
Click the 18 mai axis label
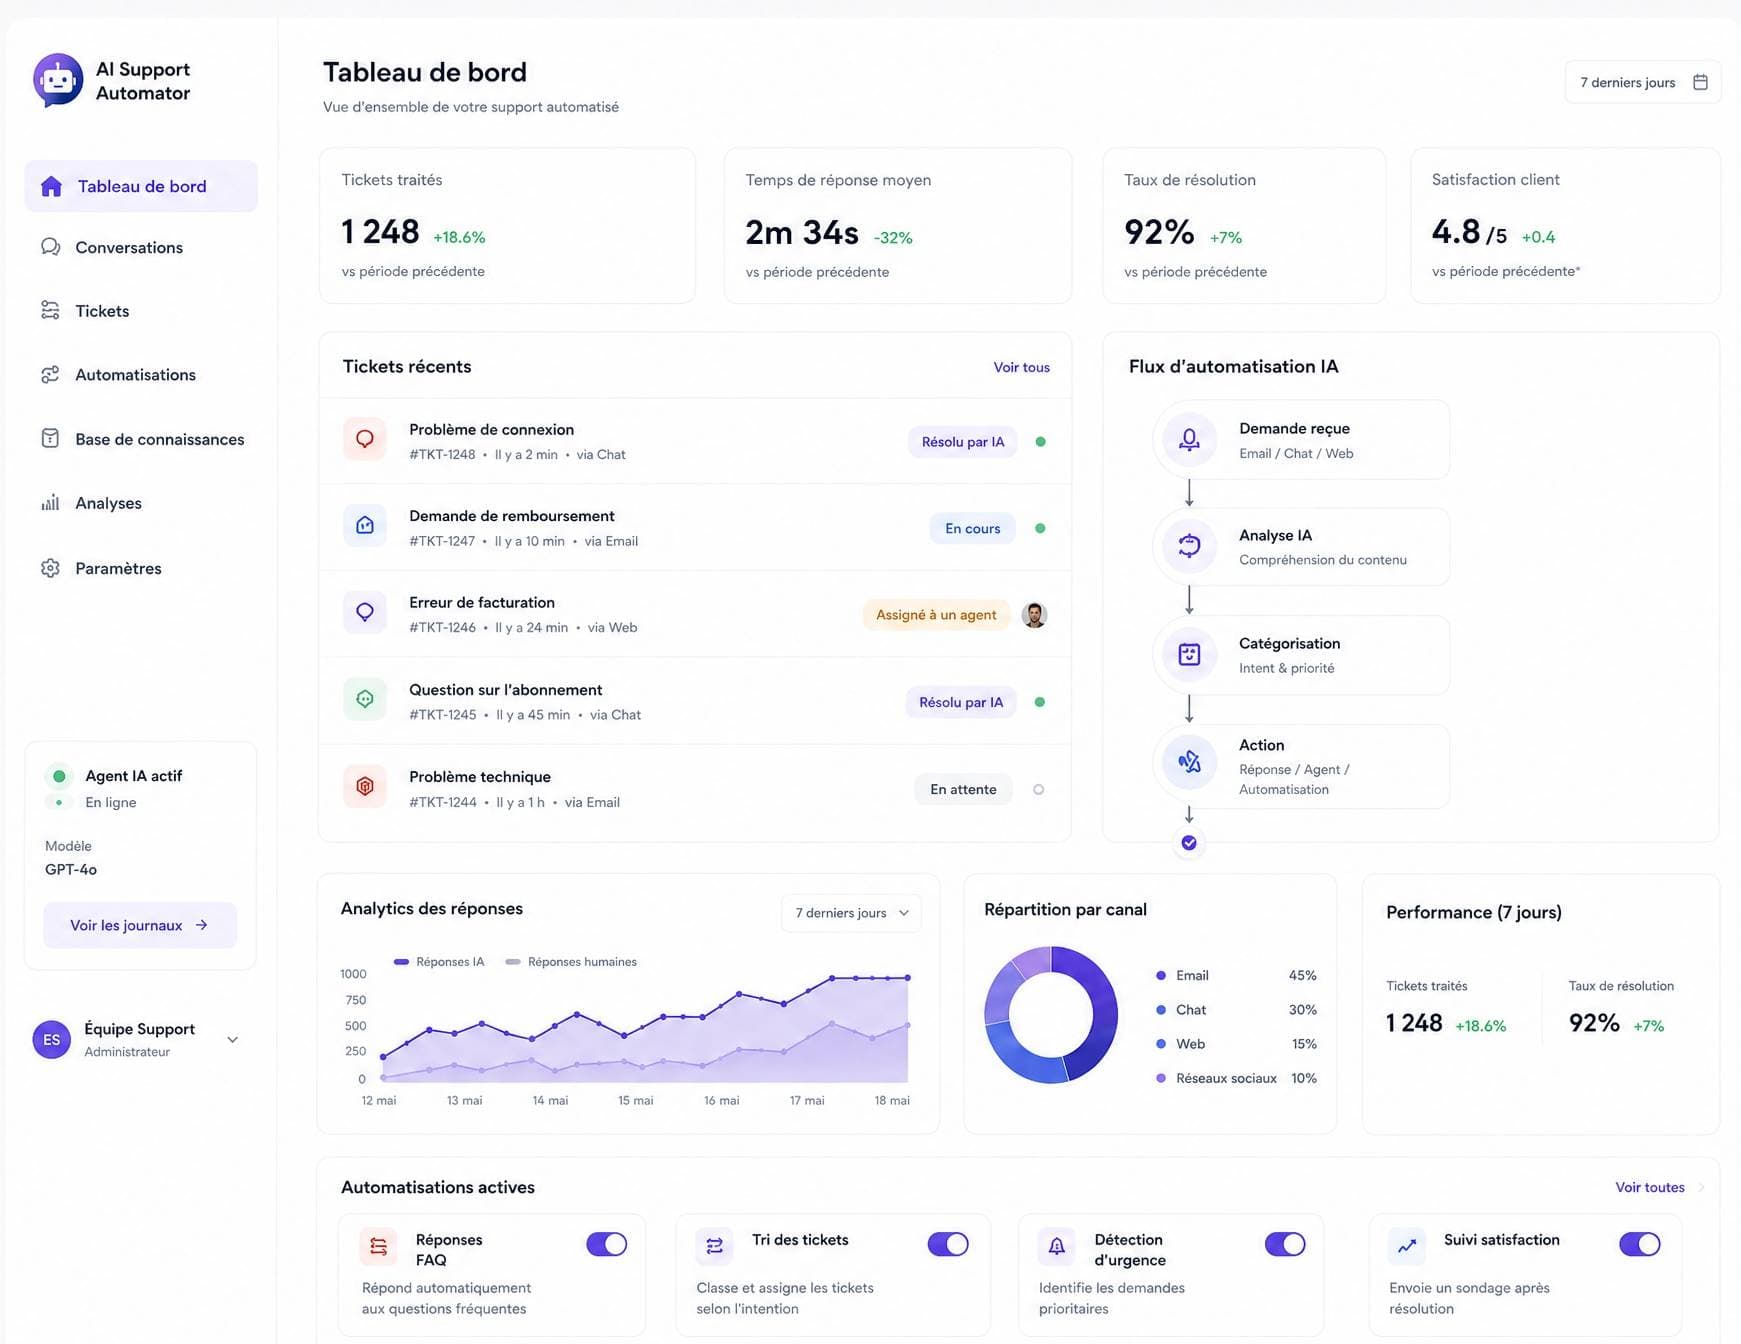[892, 1100]
